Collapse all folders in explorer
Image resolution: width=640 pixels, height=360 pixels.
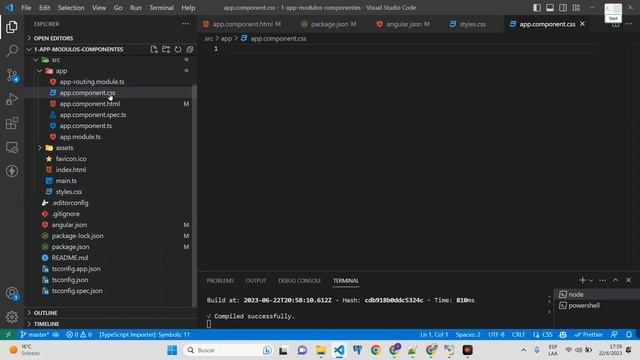(190, 49)
